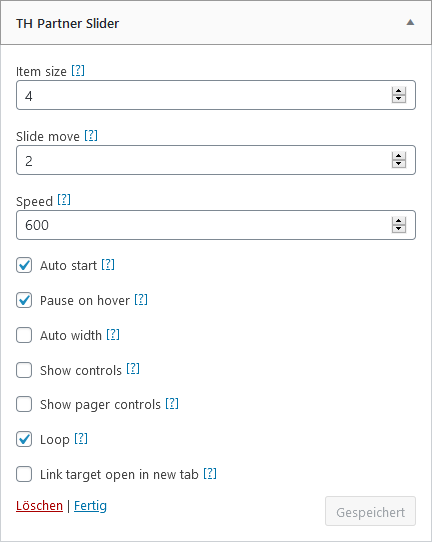This screenshot has height=542, width=432.
Task: Disable the Auto start checkbox
Action: (x=24, y=265)
